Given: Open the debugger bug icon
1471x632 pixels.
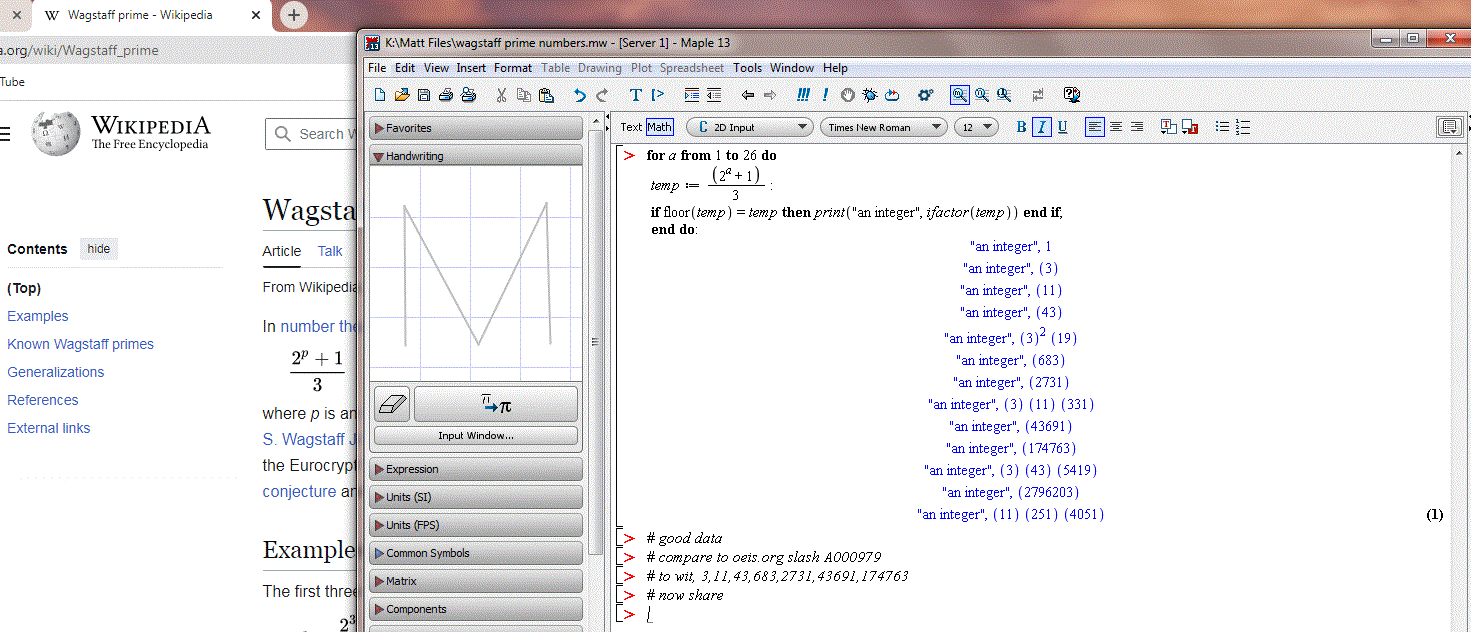Looking at the screenshot, I should [870, 95].
